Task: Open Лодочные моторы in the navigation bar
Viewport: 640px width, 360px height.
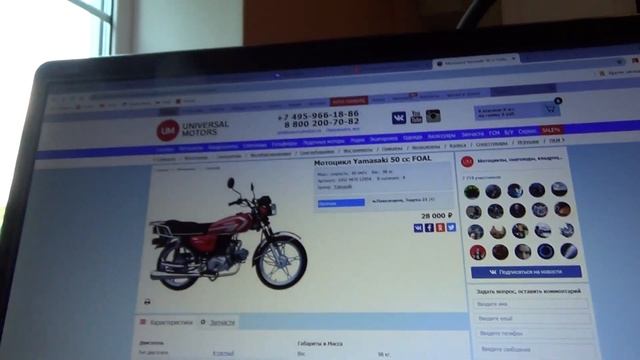Action: 324,142
